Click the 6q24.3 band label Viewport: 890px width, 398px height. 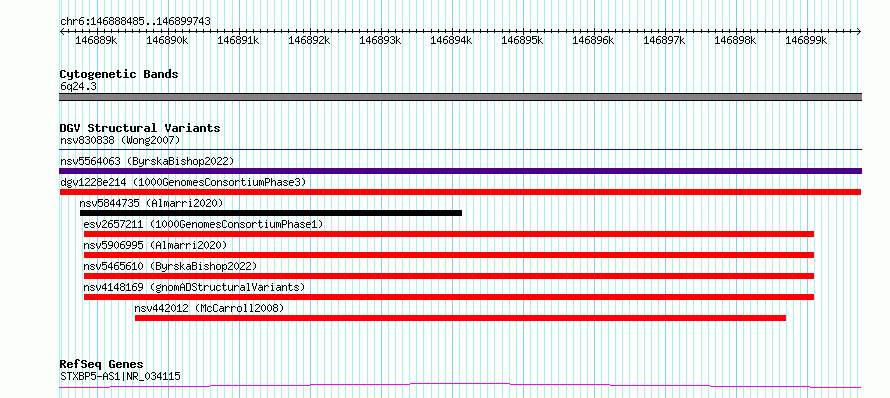pyautogui.click(x=78, y=86)
